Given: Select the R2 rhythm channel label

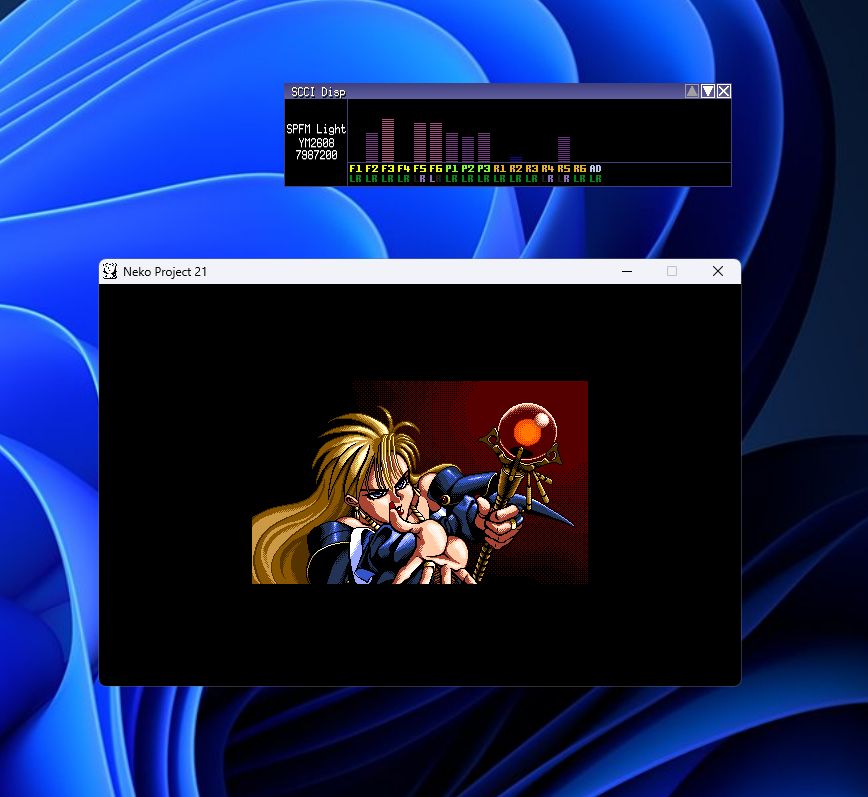Looking at the screenshot, I should (x=515, y=168).
